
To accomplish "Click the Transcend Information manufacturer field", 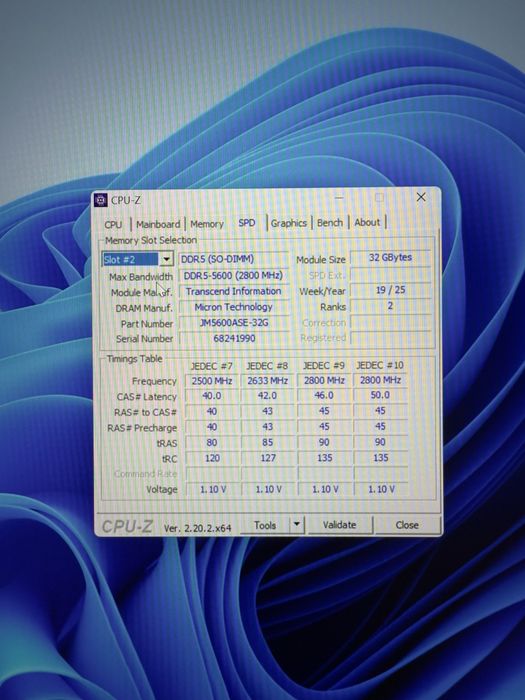I will pos(233,291).
